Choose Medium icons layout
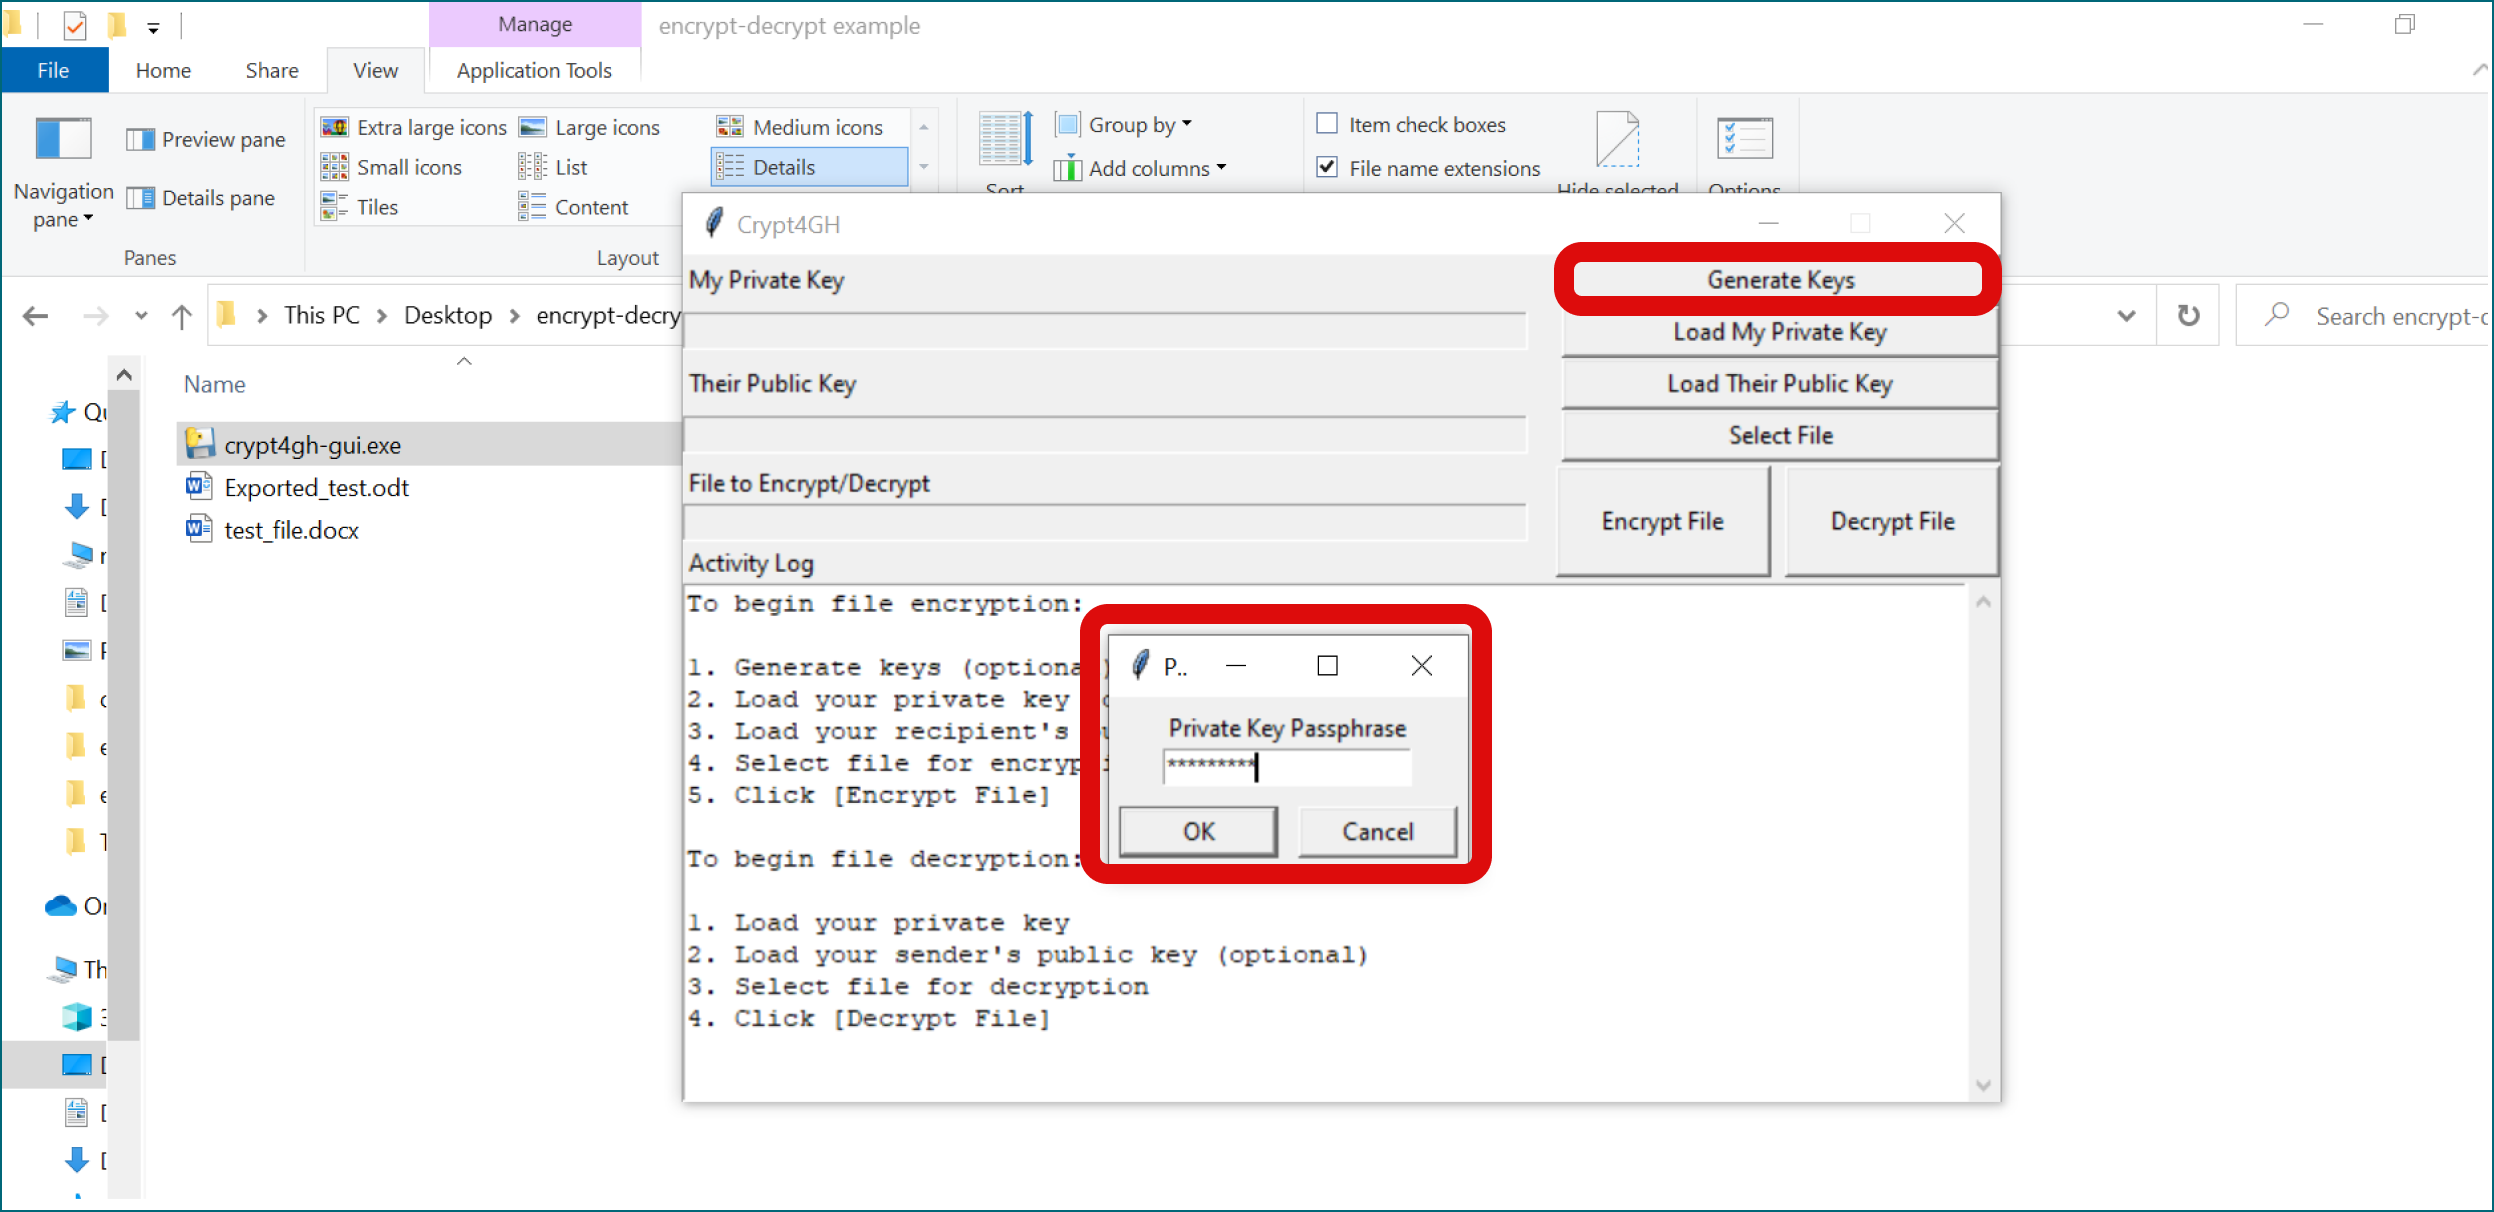This screenshot has height=1212, width=2494. point(800,128)
